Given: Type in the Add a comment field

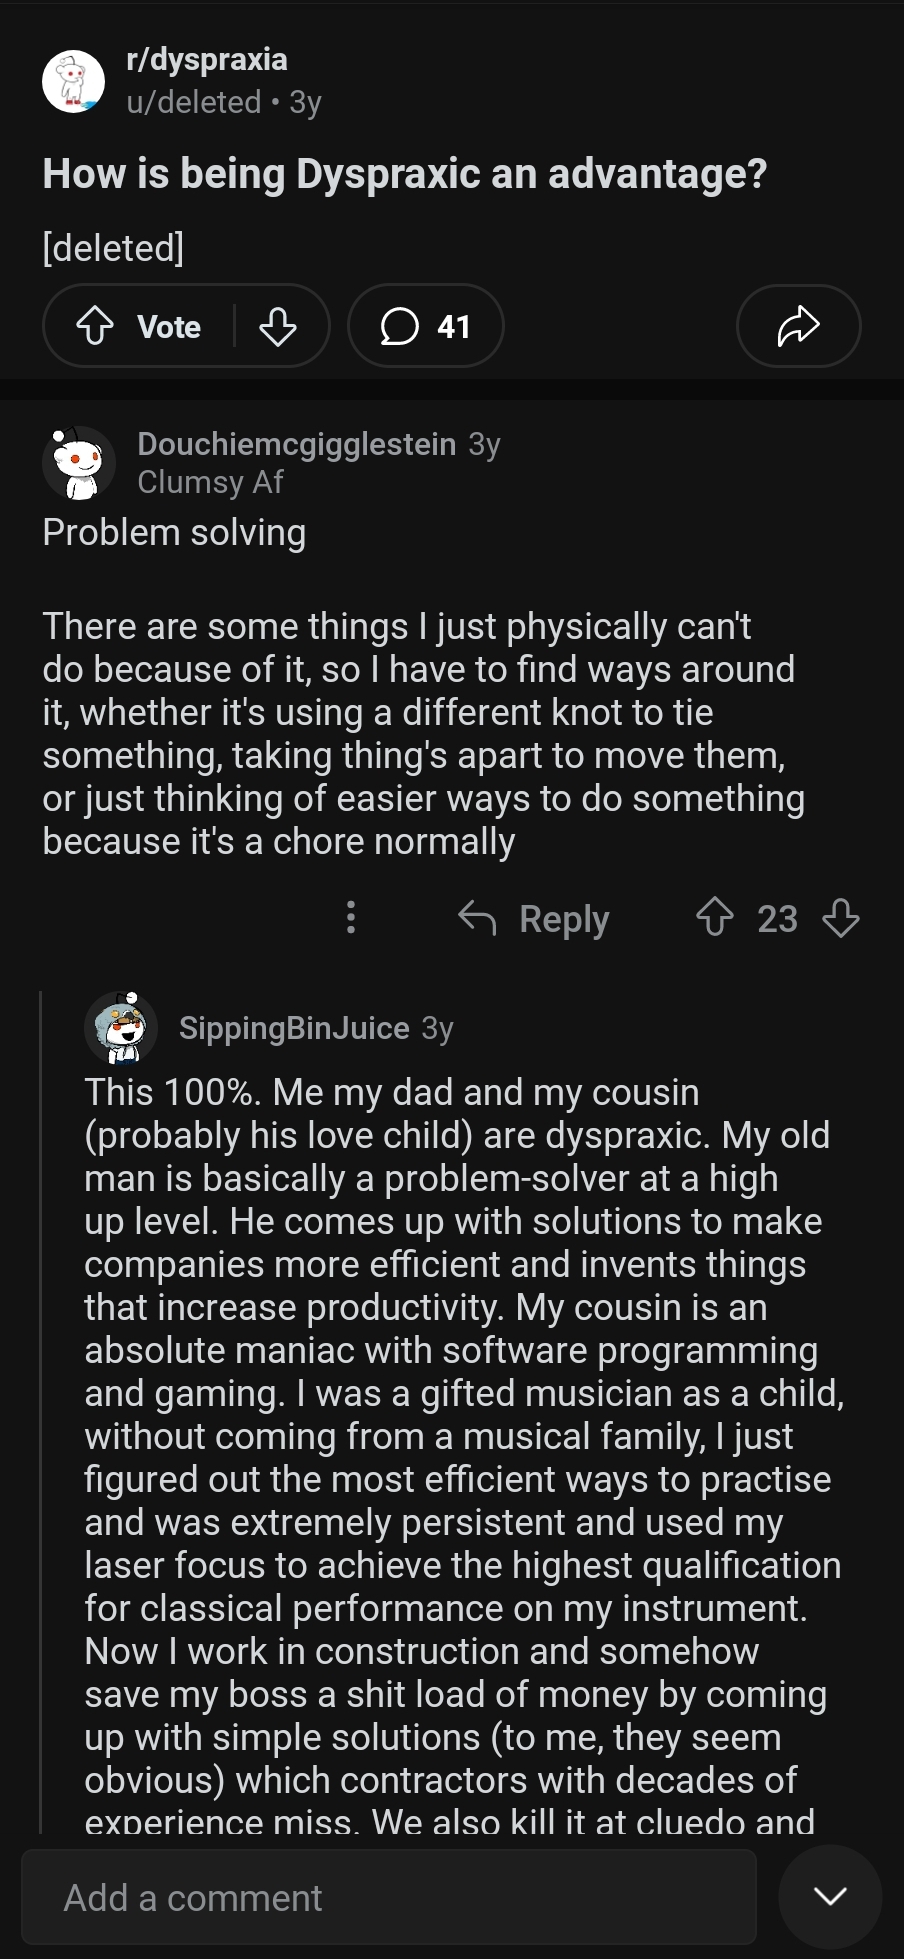Looking at the screenshot, I should (x=388, y=1897).
